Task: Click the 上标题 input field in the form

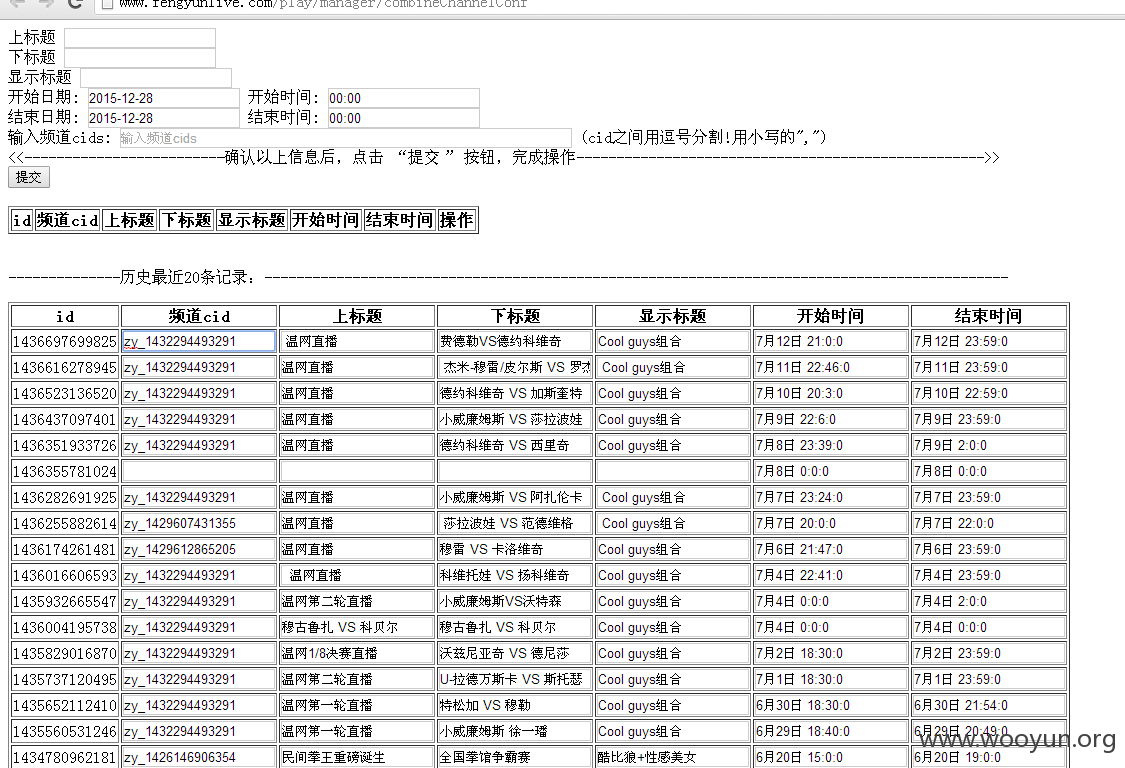Action: coord(140,37)
